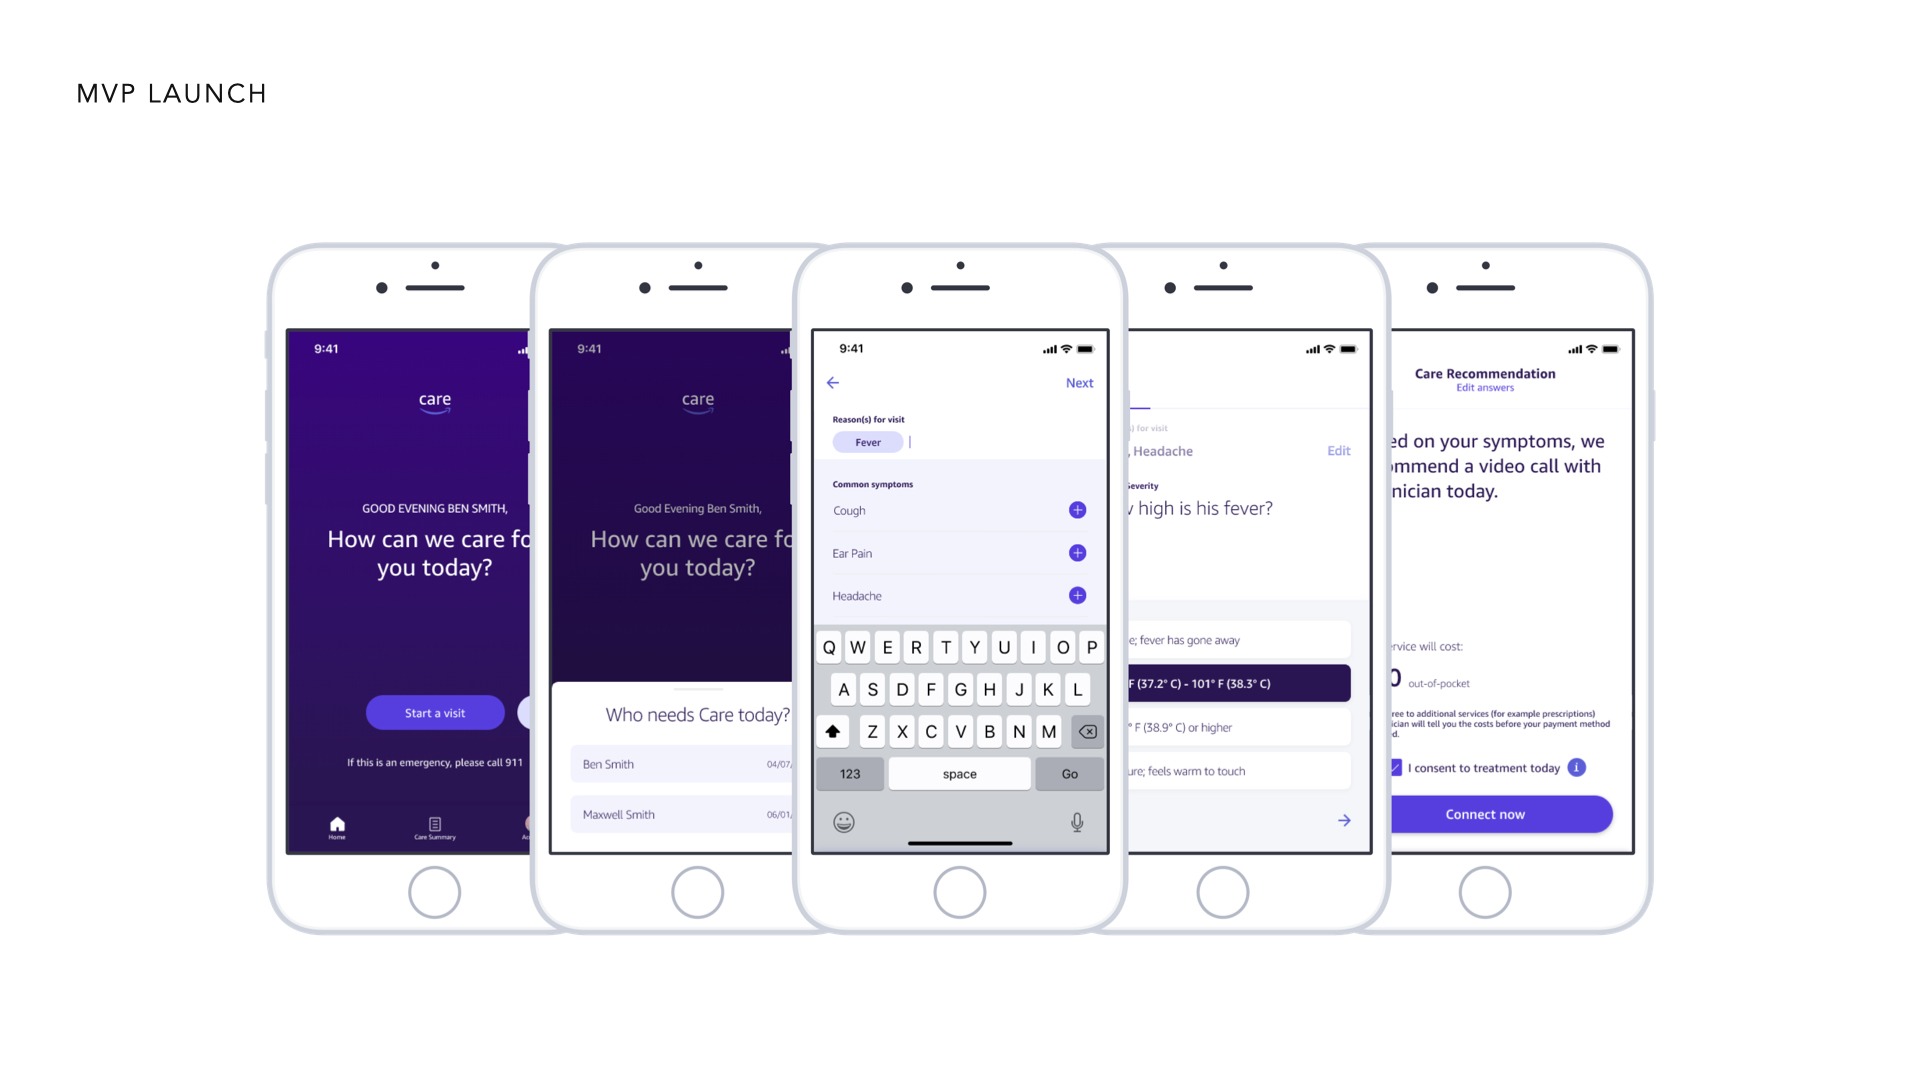Tap the Add symptom Ear Pain icon
1920x1080 pixels.
click(1079, 553)
